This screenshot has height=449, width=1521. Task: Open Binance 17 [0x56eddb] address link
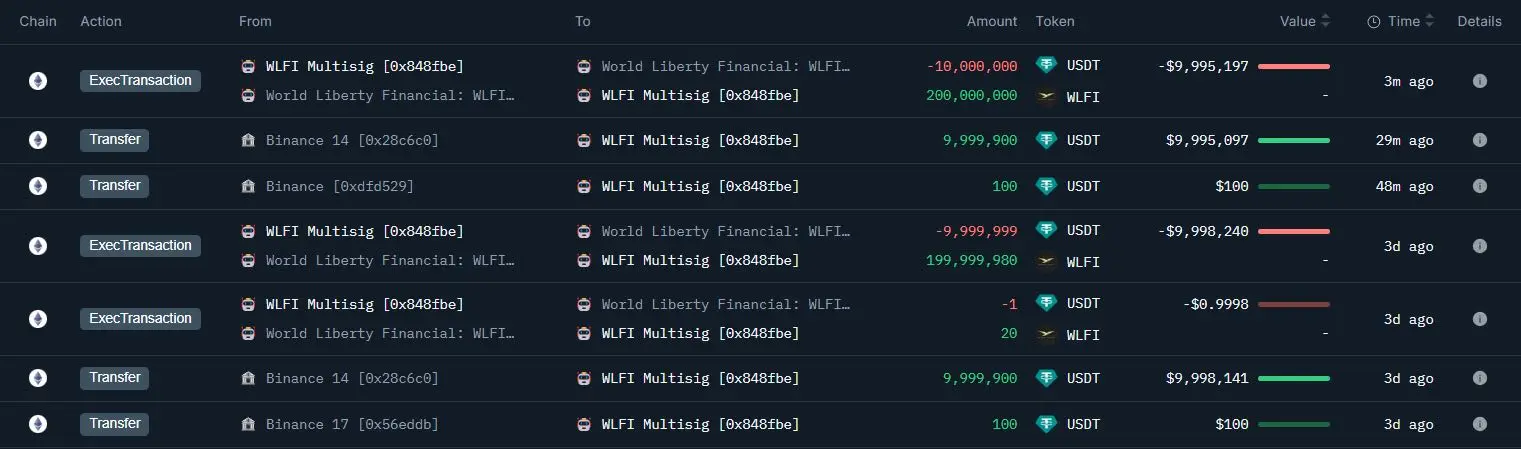click(352, 424)
